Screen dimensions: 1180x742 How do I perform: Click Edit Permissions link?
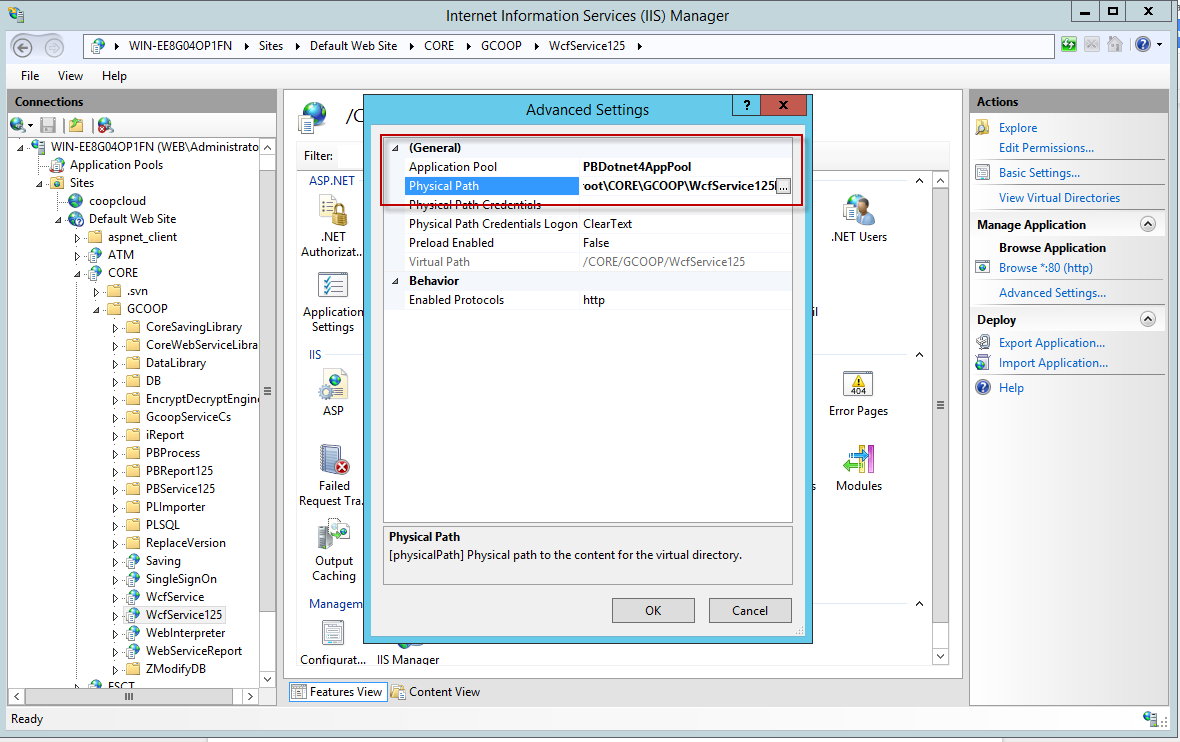[1046, 147]
